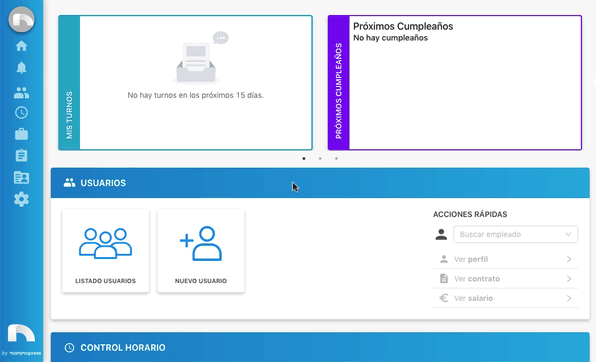
Task: Click the 'No hay cumpleaños' text
Action: point(390,38)
